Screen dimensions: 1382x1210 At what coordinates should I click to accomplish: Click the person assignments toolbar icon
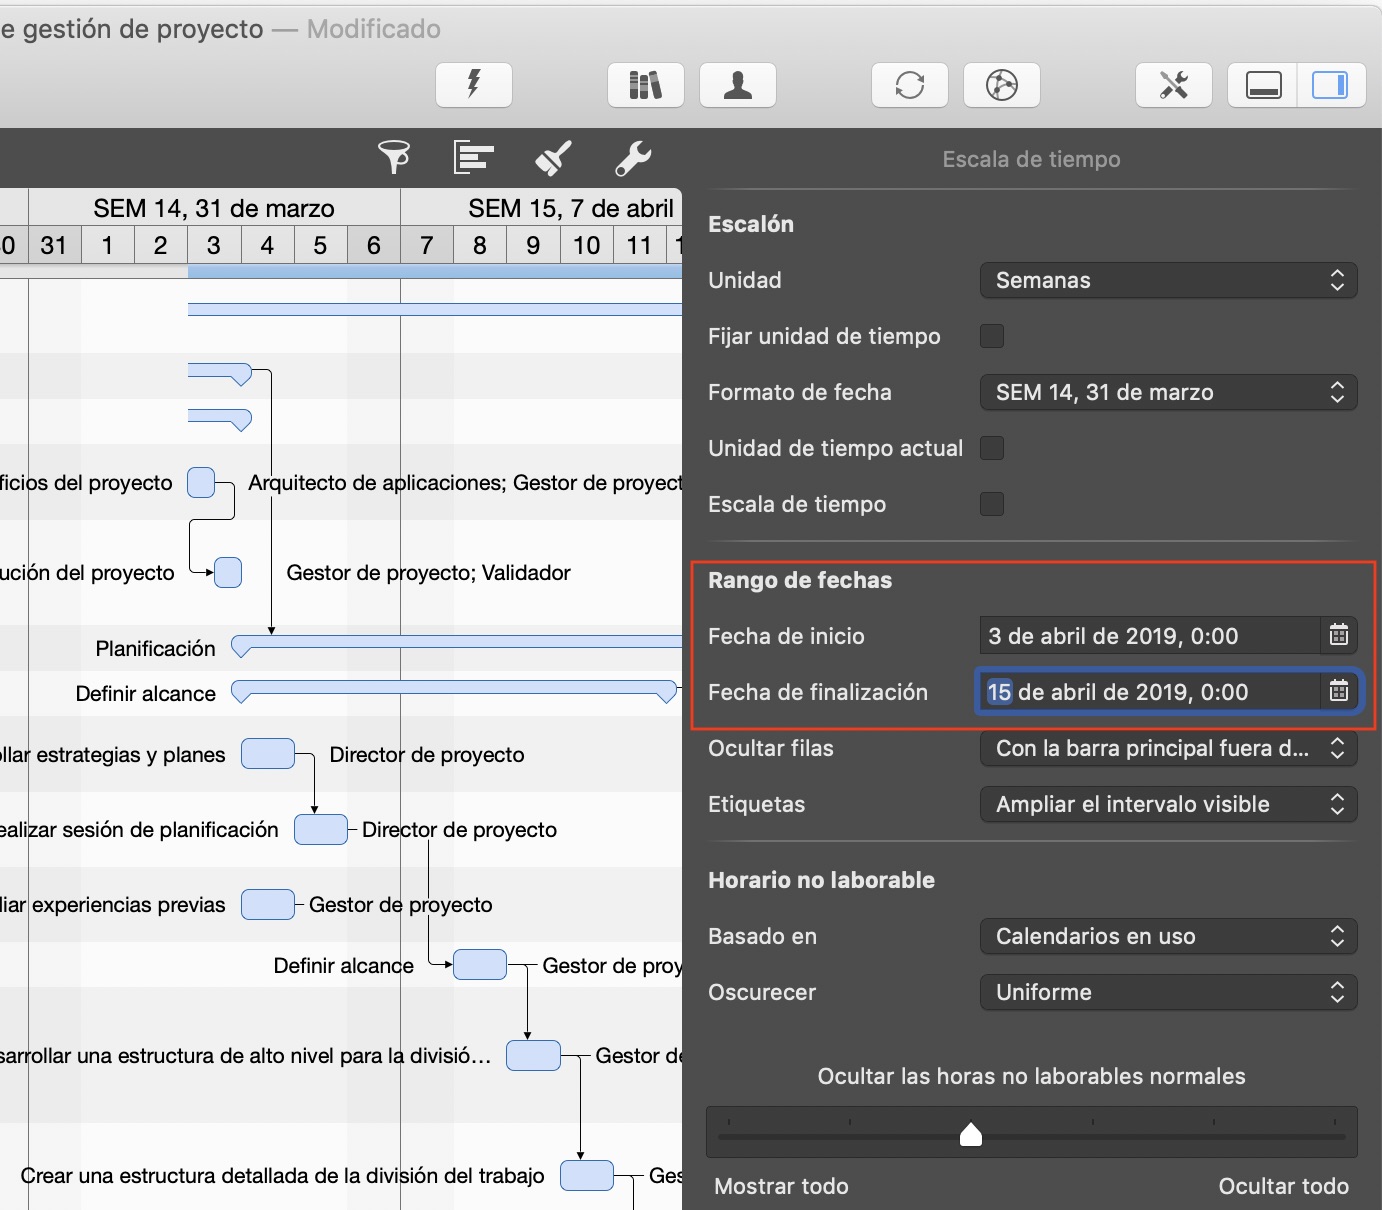coord(737,85)
